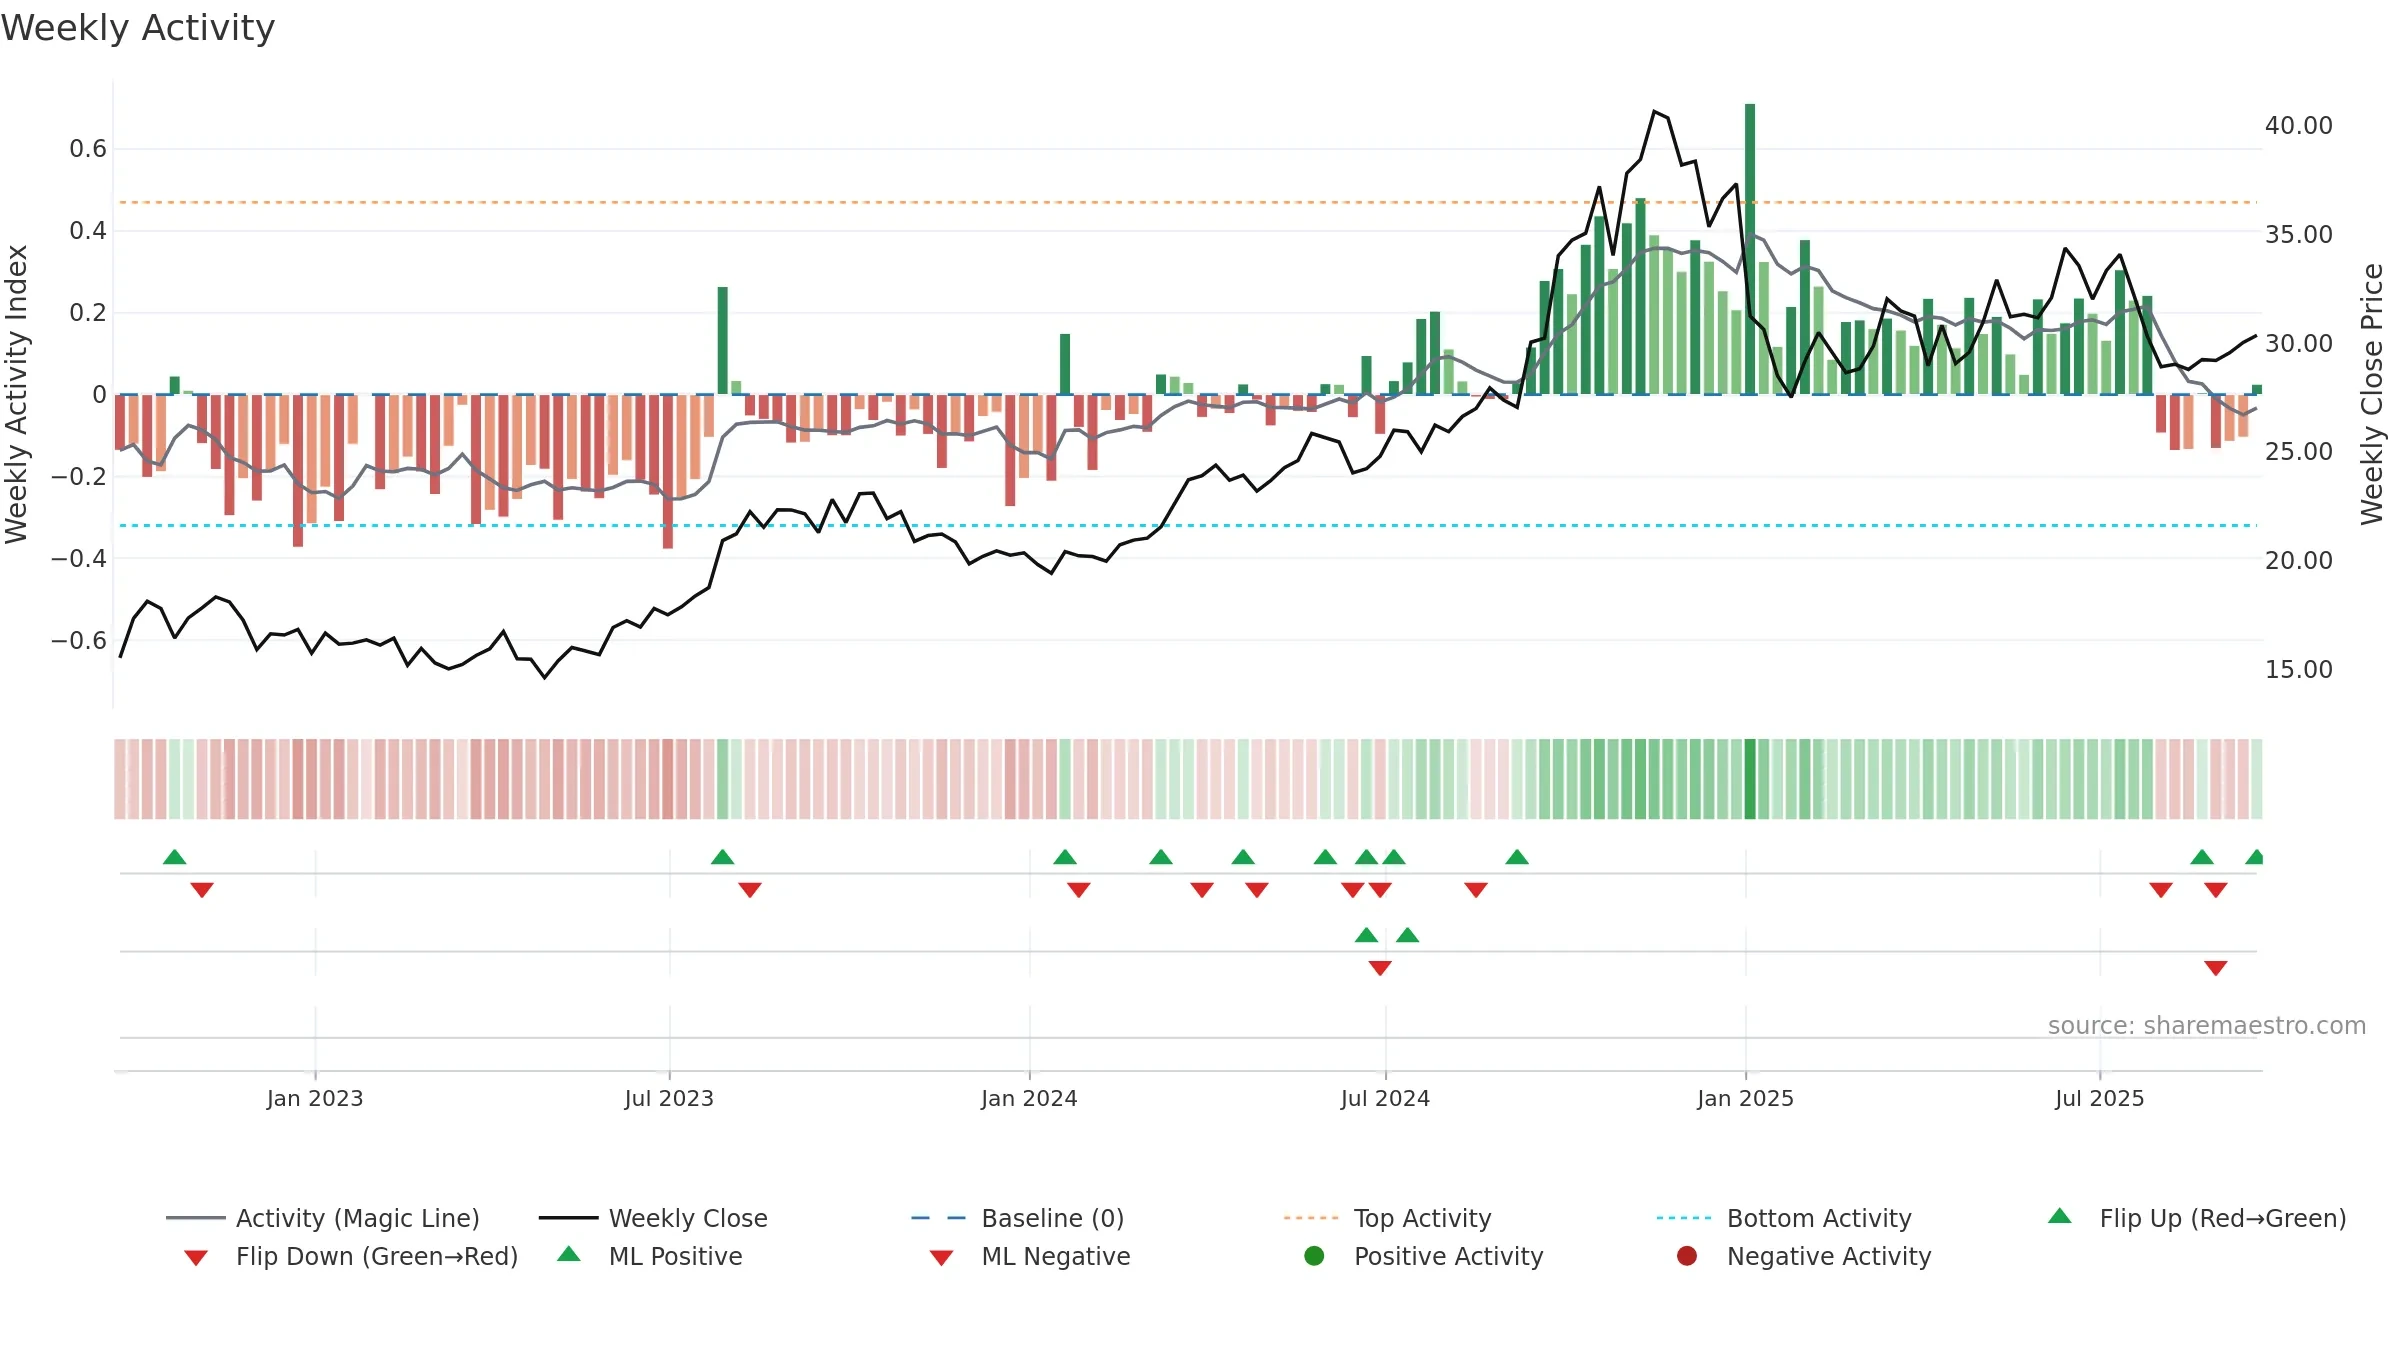This screenshot has width=2400, height=1350.
Task: Click the Negative Activity legend entry
Action: tap(1804, 1256)
